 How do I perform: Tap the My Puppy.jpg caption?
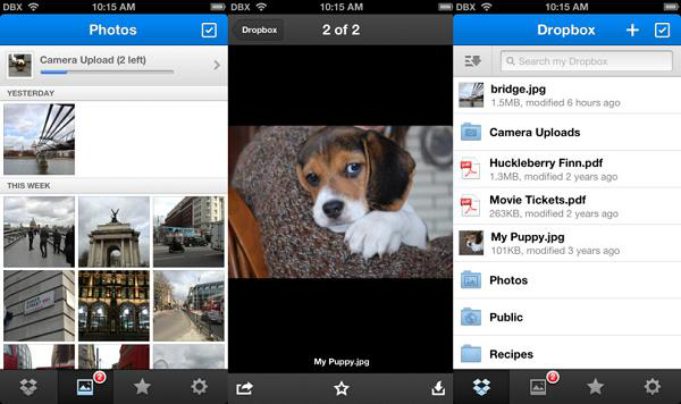coord(341,361)
